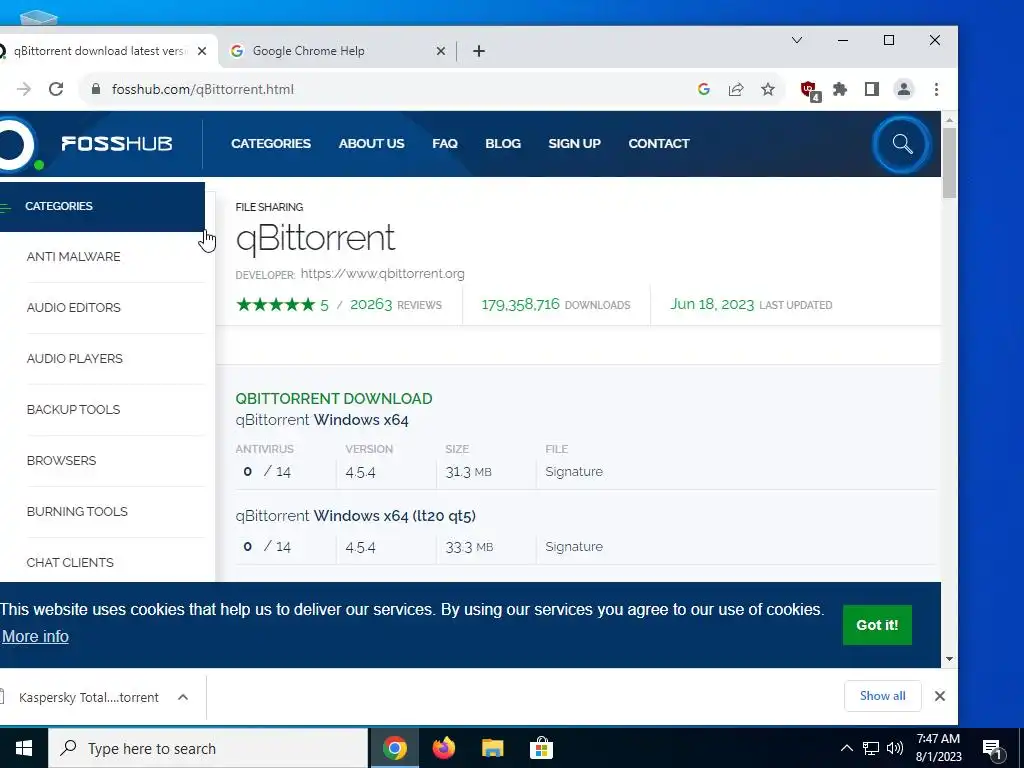Click the FossHub search magnifier icon
This screenshot has width=1024, height=768.
(903, 144)
